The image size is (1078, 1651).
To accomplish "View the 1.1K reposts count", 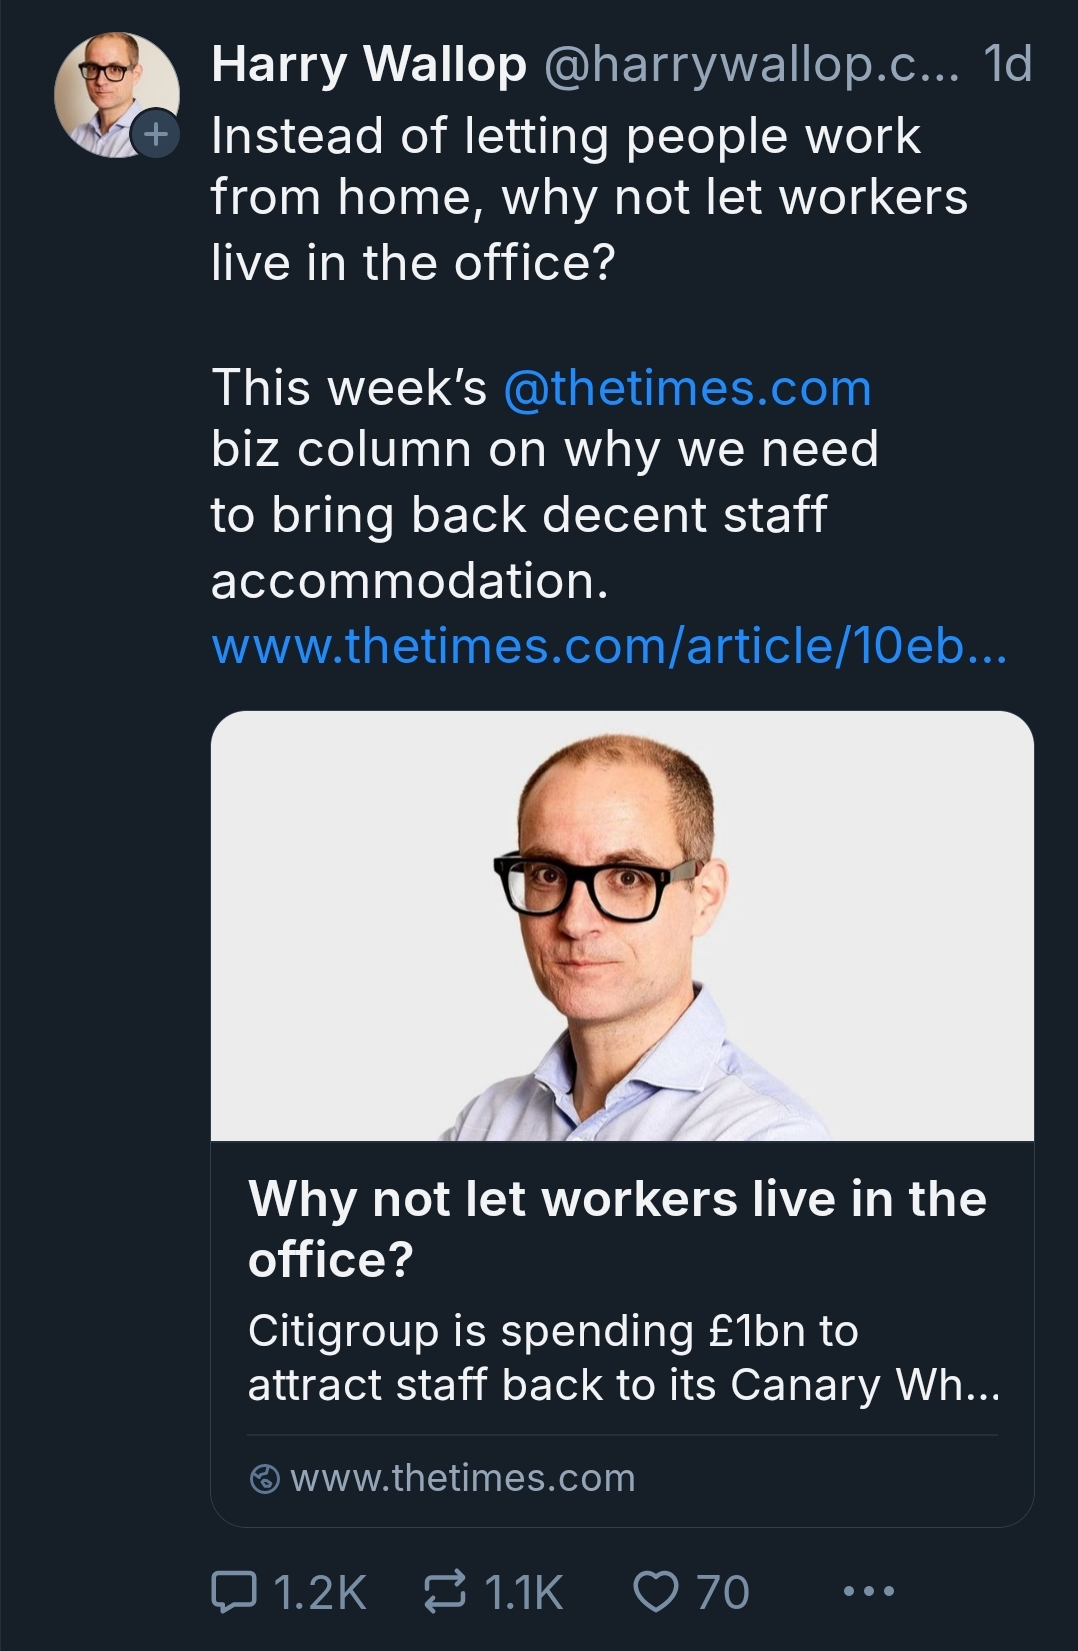I will 524,1592.
